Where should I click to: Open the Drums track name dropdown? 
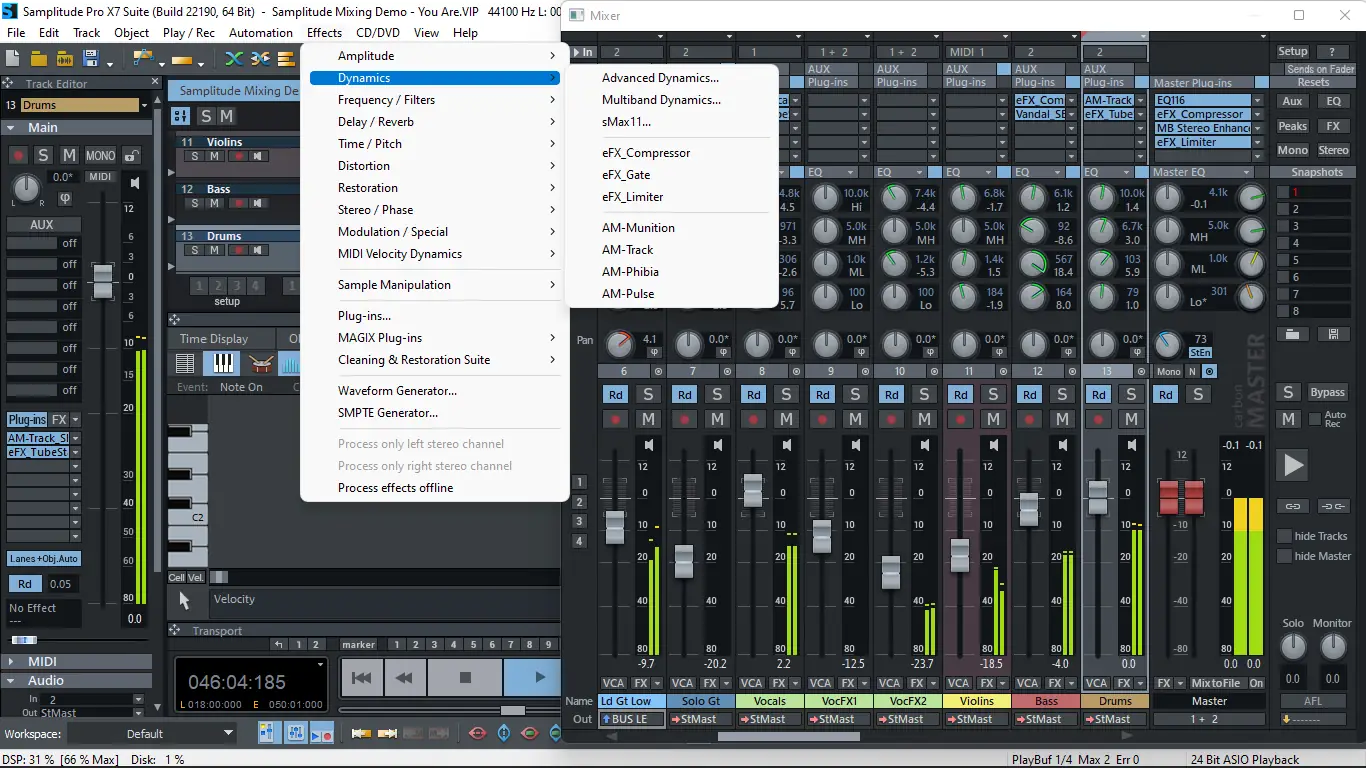[144, 105]
